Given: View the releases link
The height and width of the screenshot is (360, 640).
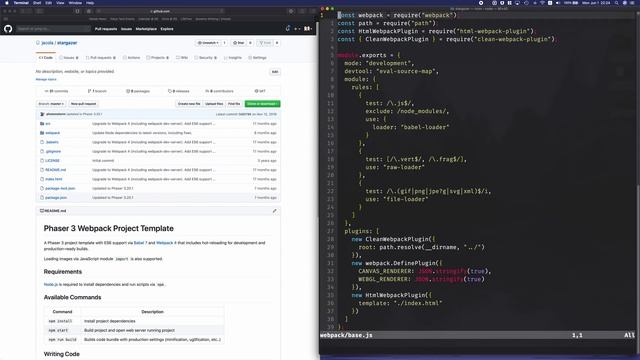Looking at the screenshot, I should (179, 91).
